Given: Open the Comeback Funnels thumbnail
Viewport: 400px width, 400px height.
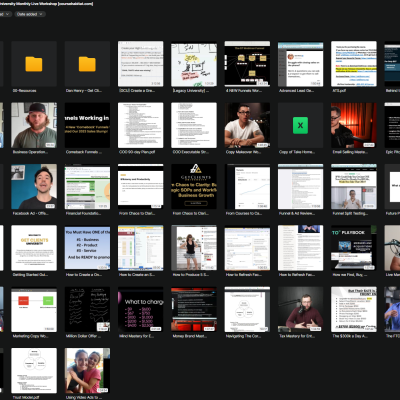Looking at the screenshot, I should [87, 125].
